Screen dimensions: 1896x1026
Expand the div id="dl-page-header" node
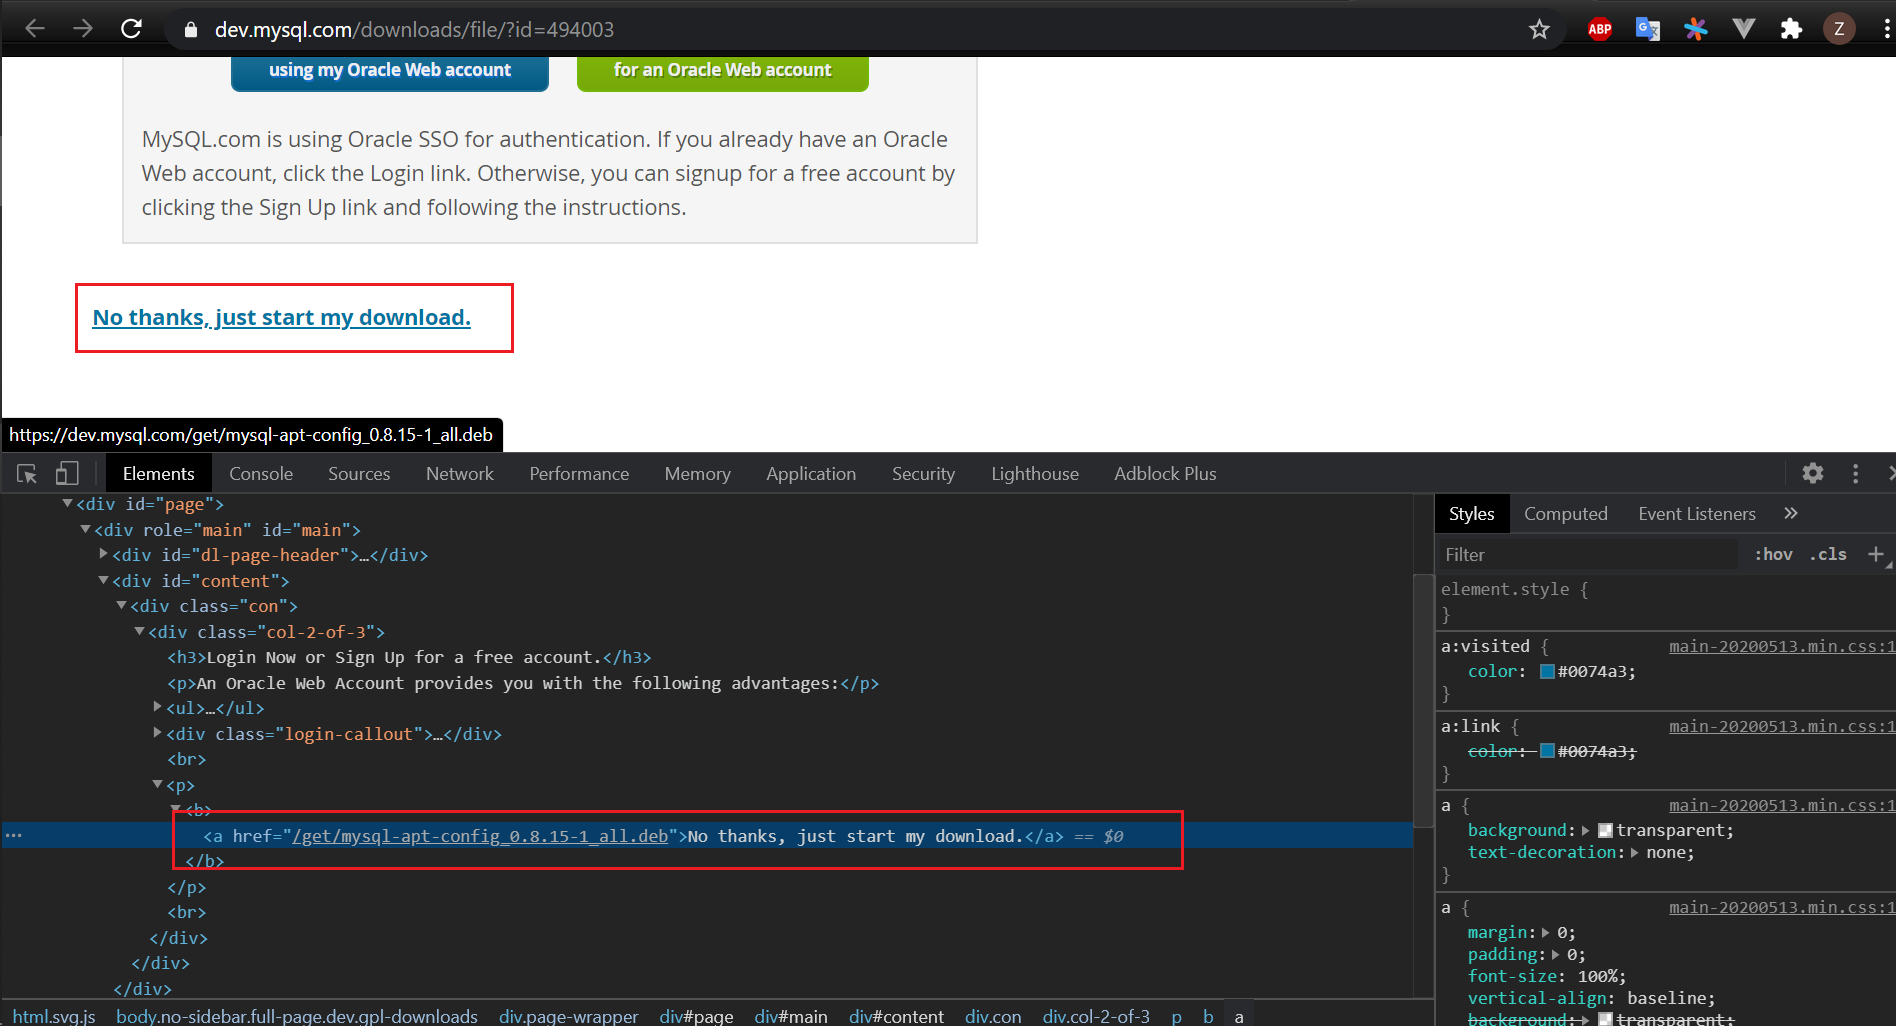tap(103, 553)
